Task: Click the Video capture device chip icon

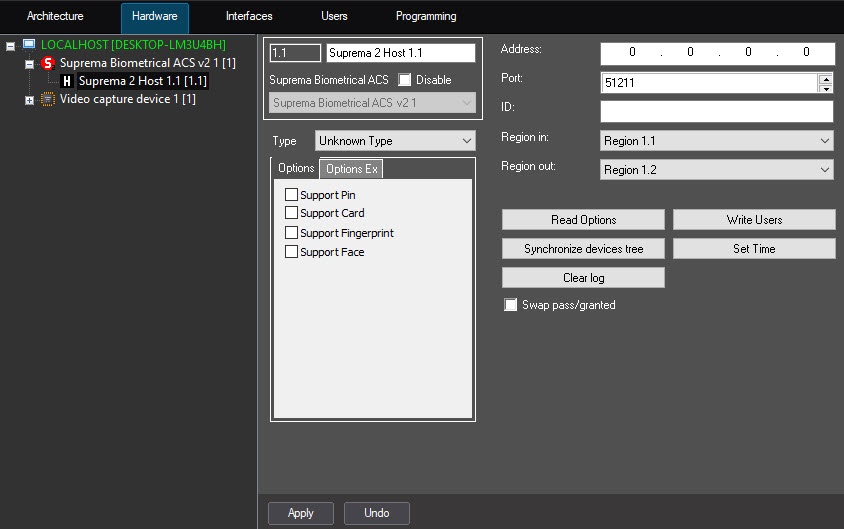Action: coord(48,99)
